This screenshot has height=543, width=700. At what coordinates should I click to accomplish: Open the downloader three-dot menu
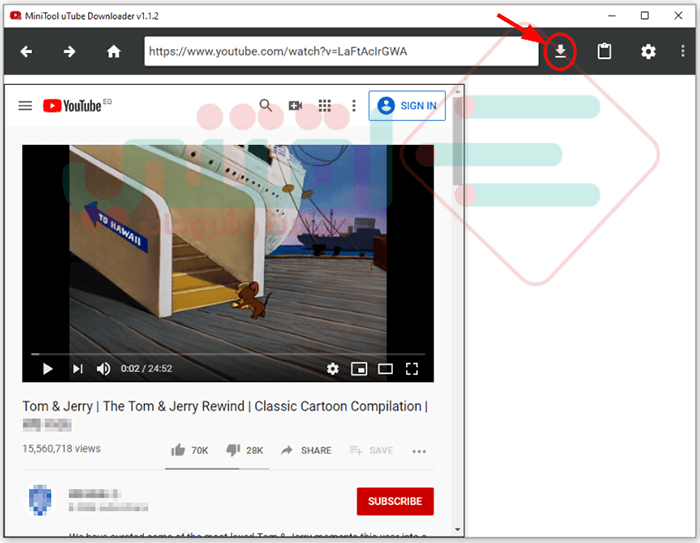tap(682, 51)
